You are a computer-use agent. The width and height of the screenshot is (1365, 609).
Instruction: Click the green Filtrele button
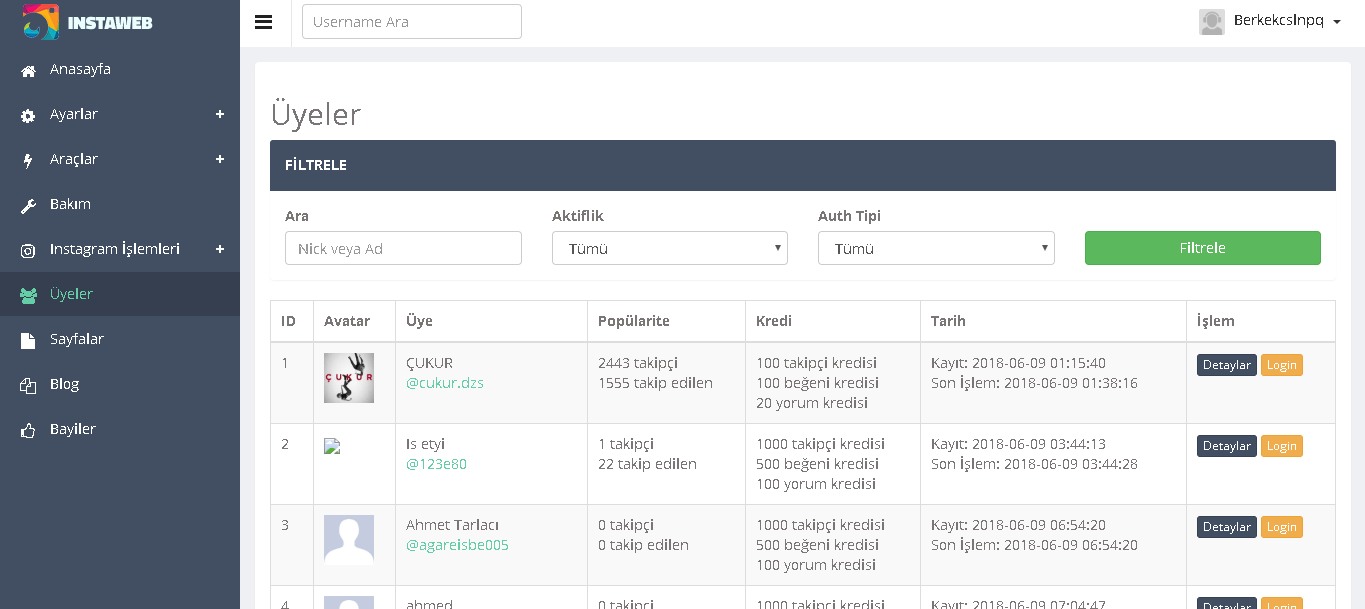(x=1202, y=248)
